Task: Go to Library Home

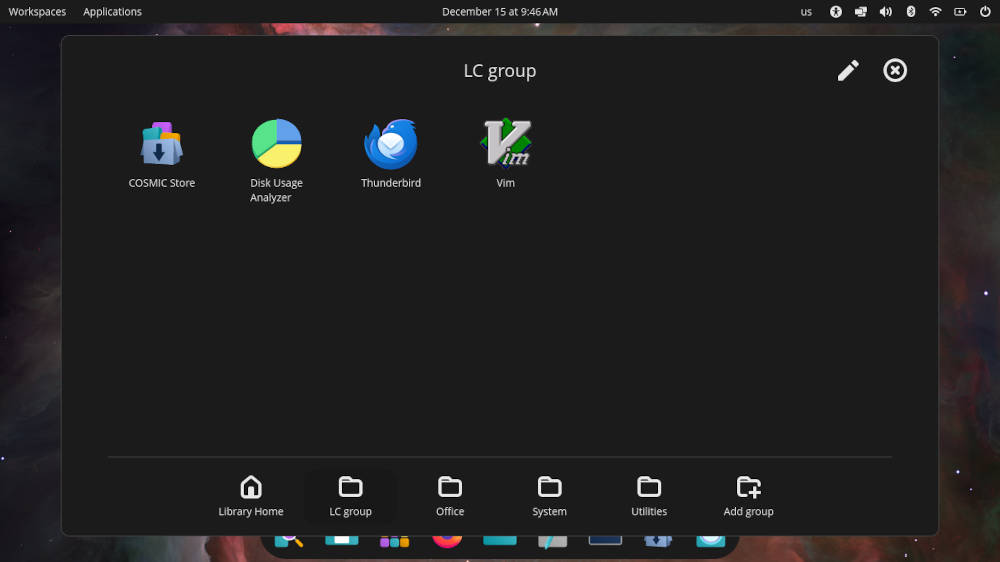Action: coord(251,496)
